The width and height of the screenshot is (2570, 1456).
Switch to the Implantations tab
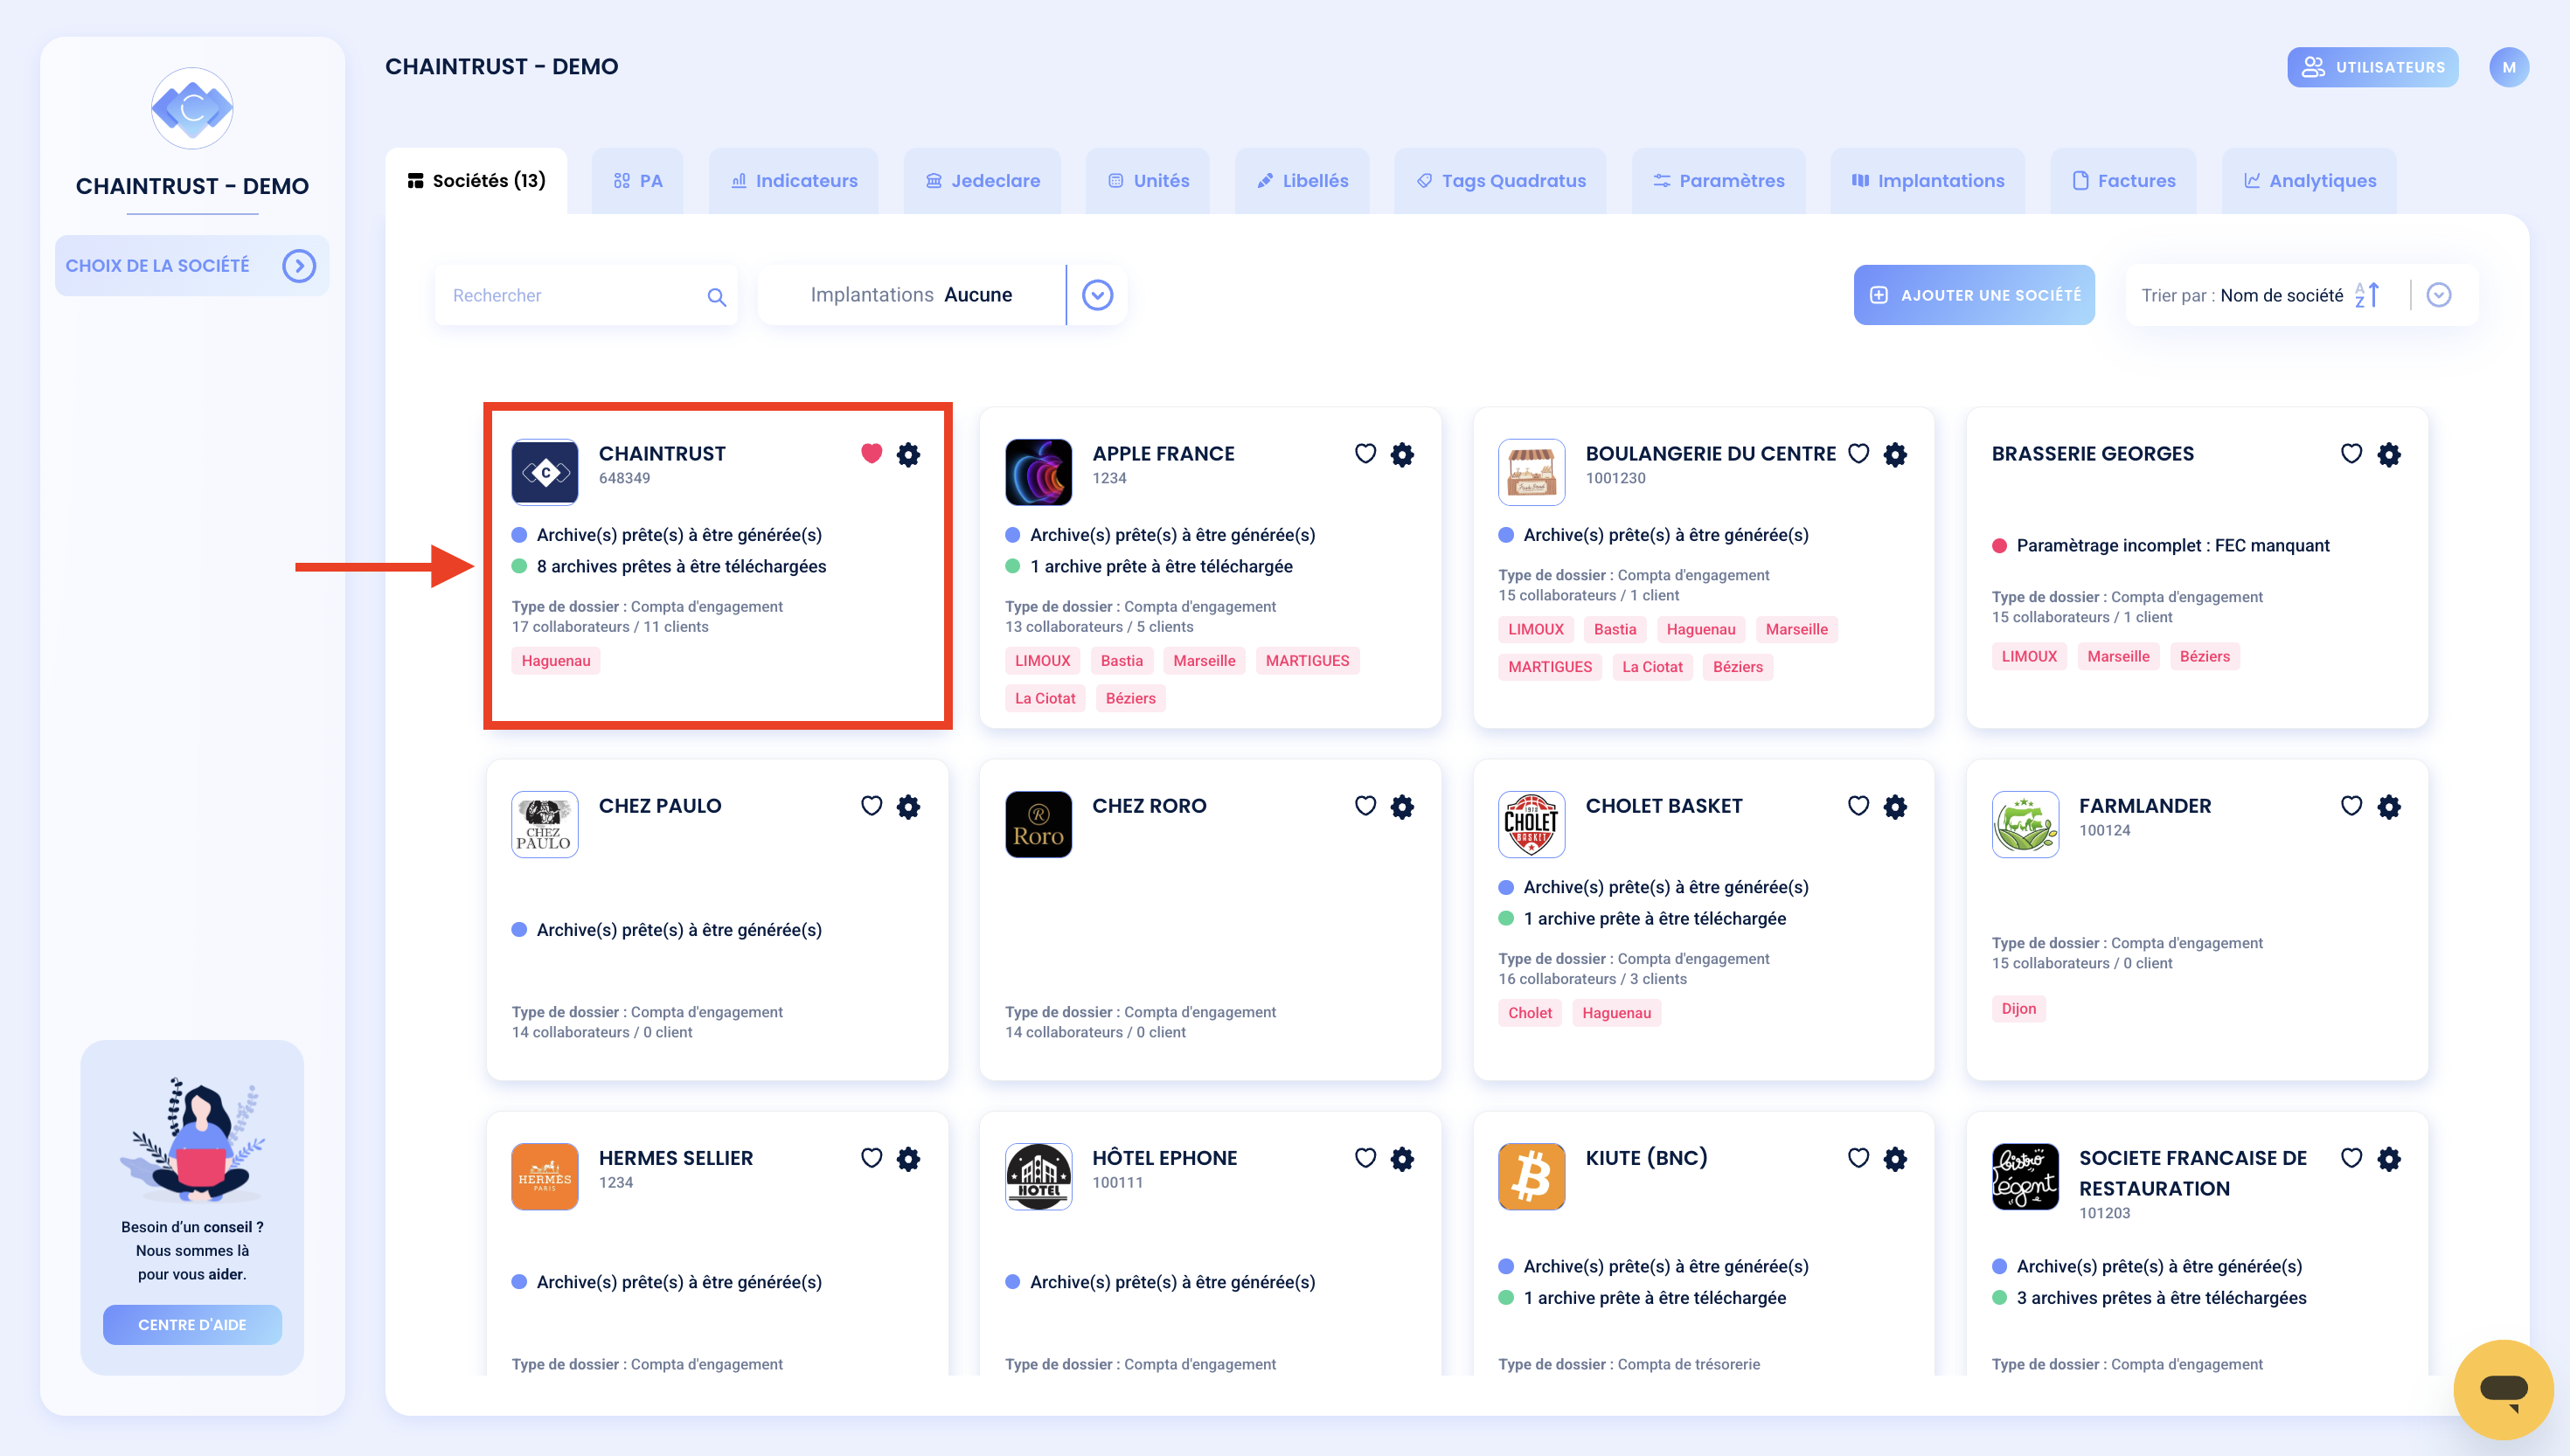[x=1927, y=181]
